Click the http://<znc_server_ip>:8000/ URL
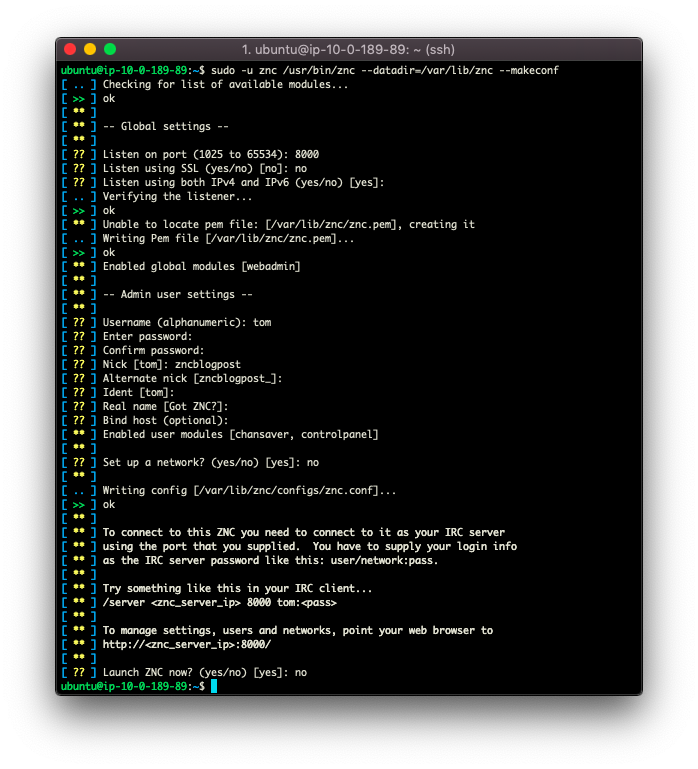698x769 pixels. point(186,644)
